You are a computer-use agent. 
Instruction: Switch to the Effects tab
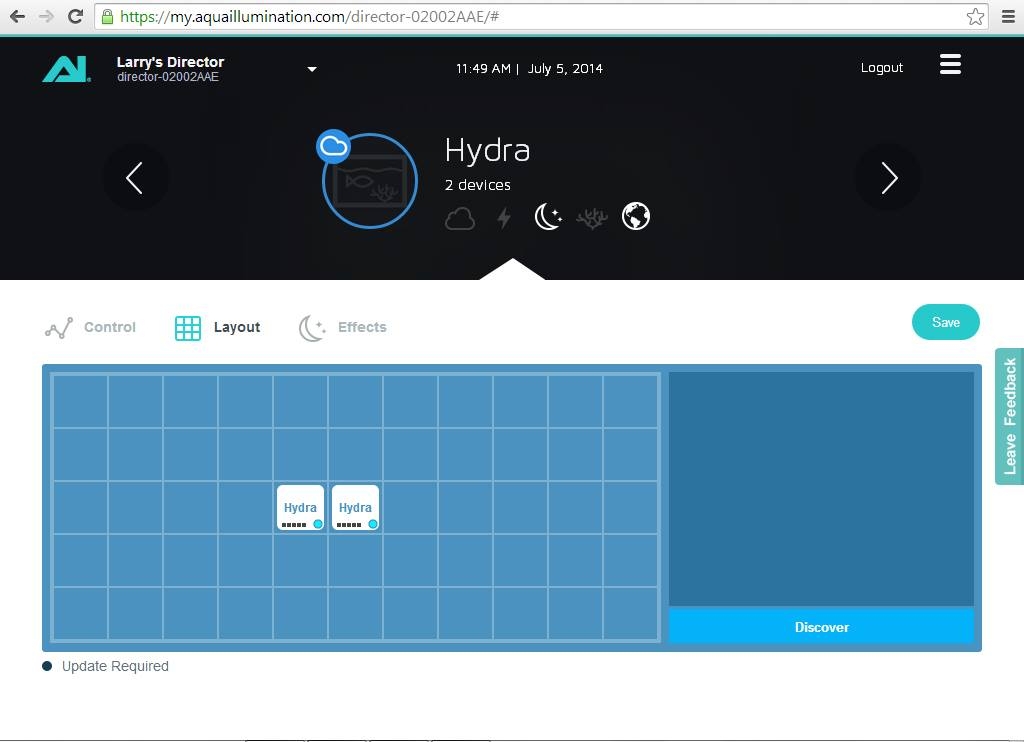click(x=343, y=327)
